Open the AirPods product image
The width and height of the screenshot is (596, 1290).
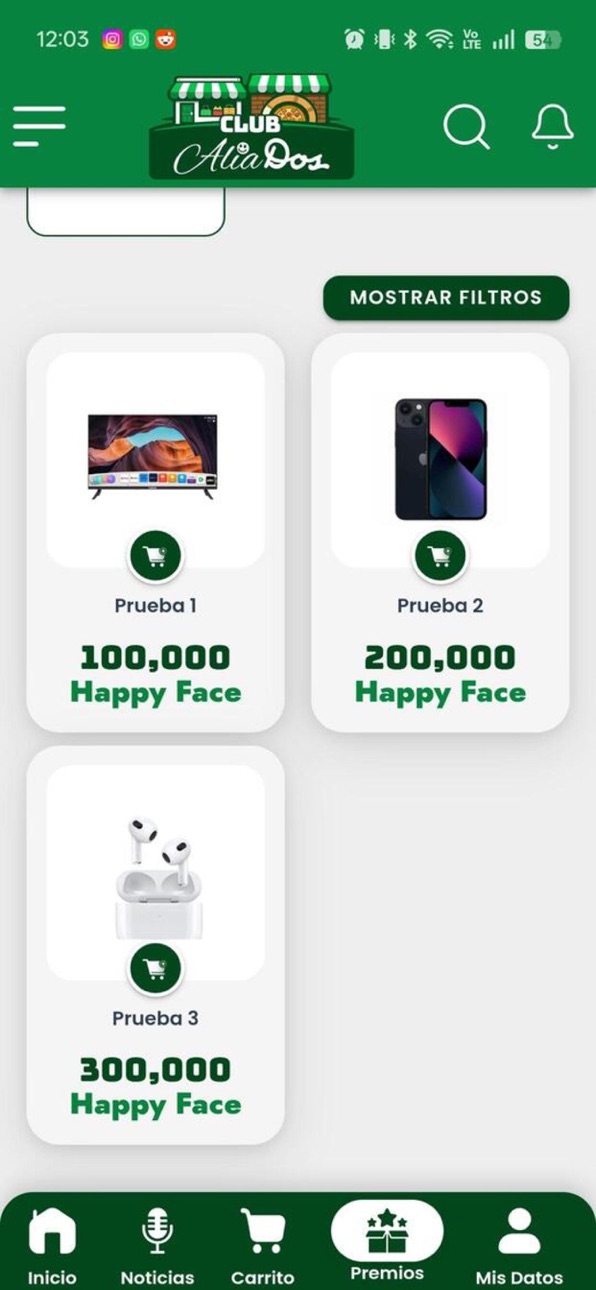click(156, 878)
